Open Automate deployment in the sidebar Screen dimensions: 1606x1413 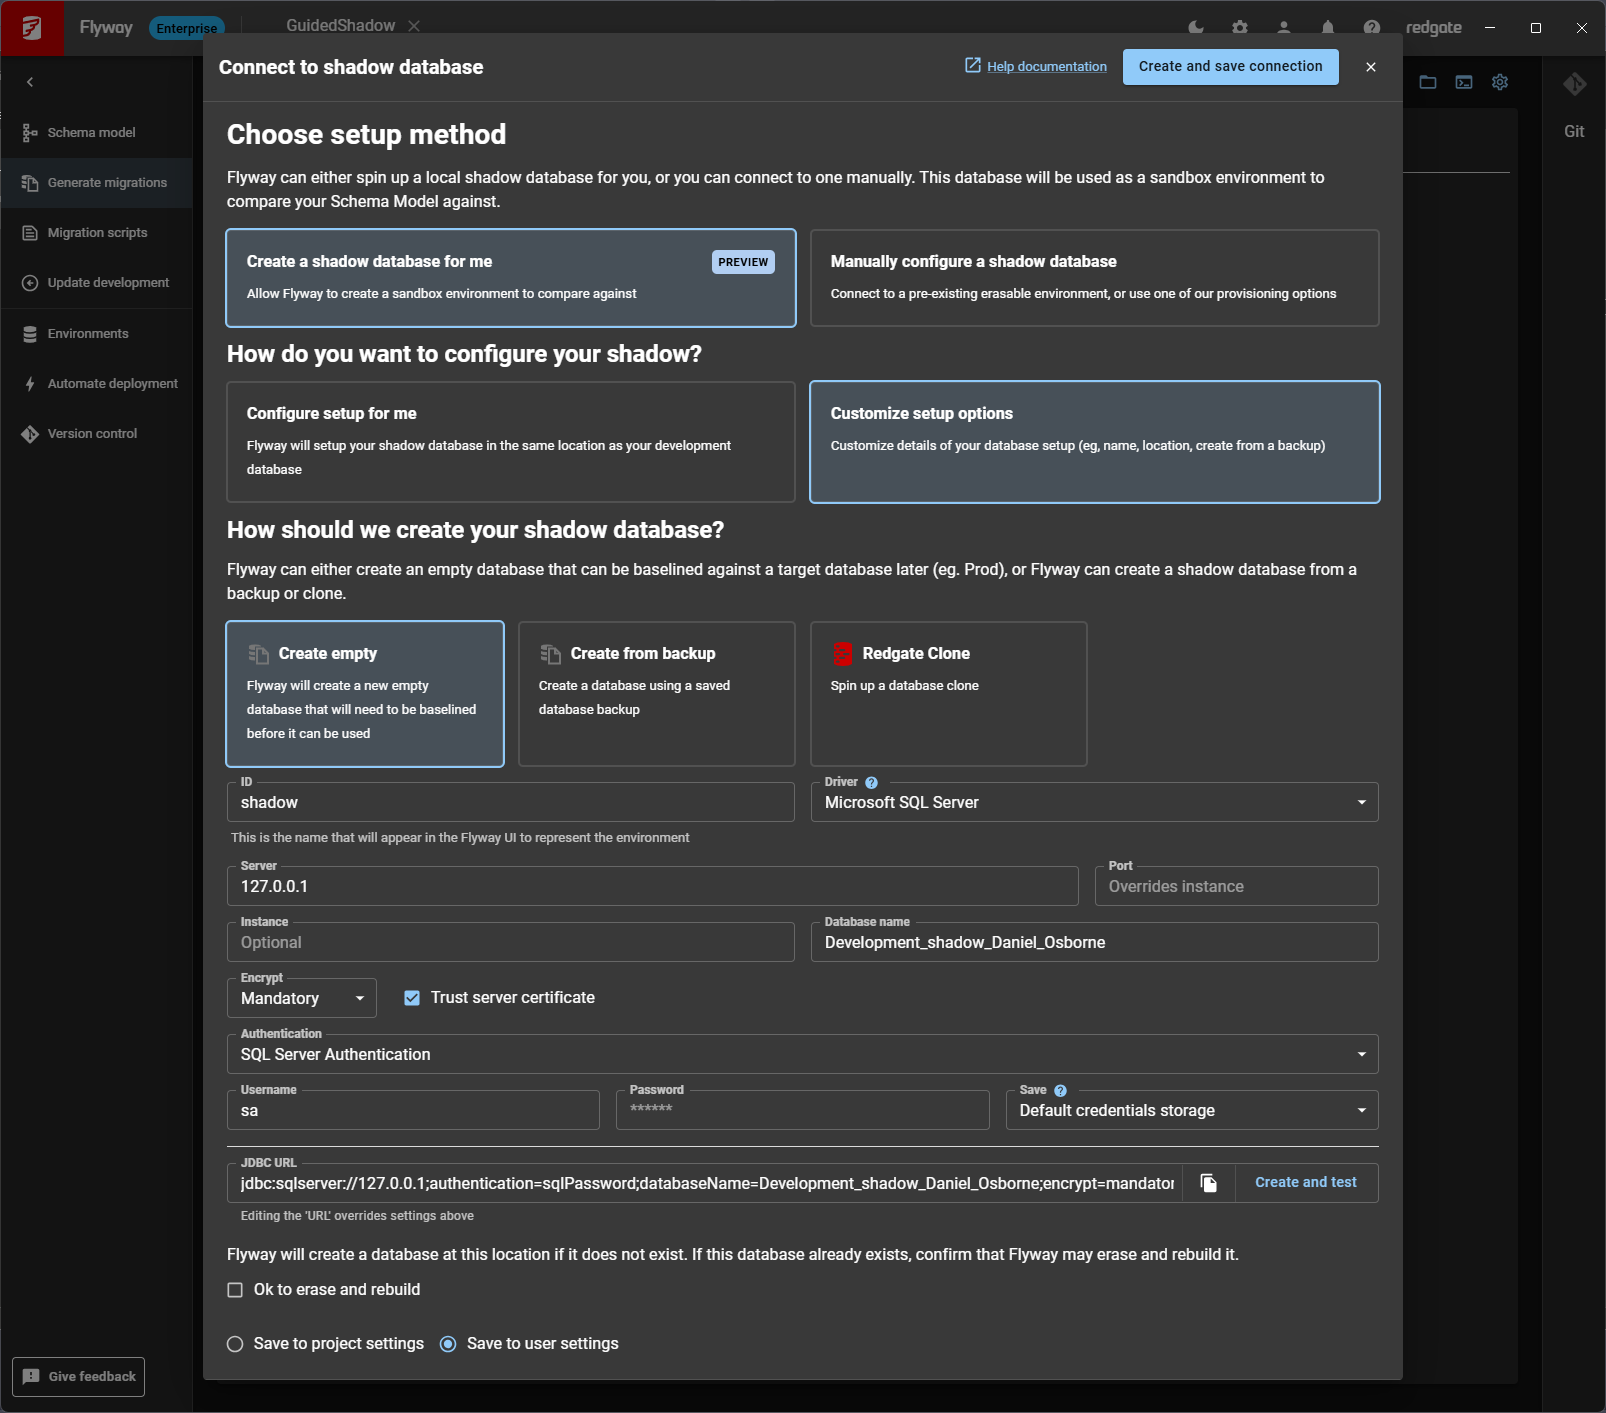coord(112,383)
